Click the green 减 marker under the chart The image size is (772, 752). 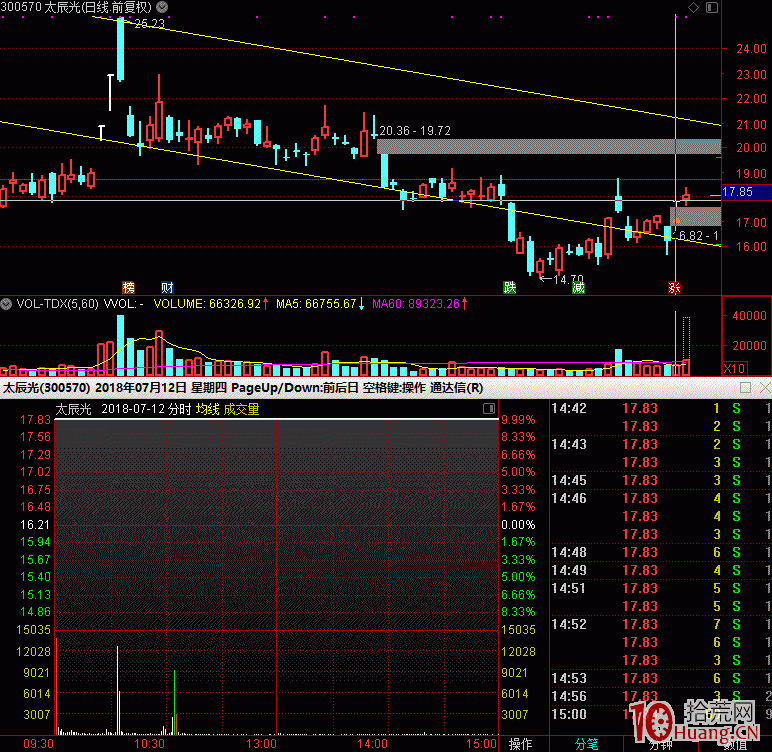point(579,288)
